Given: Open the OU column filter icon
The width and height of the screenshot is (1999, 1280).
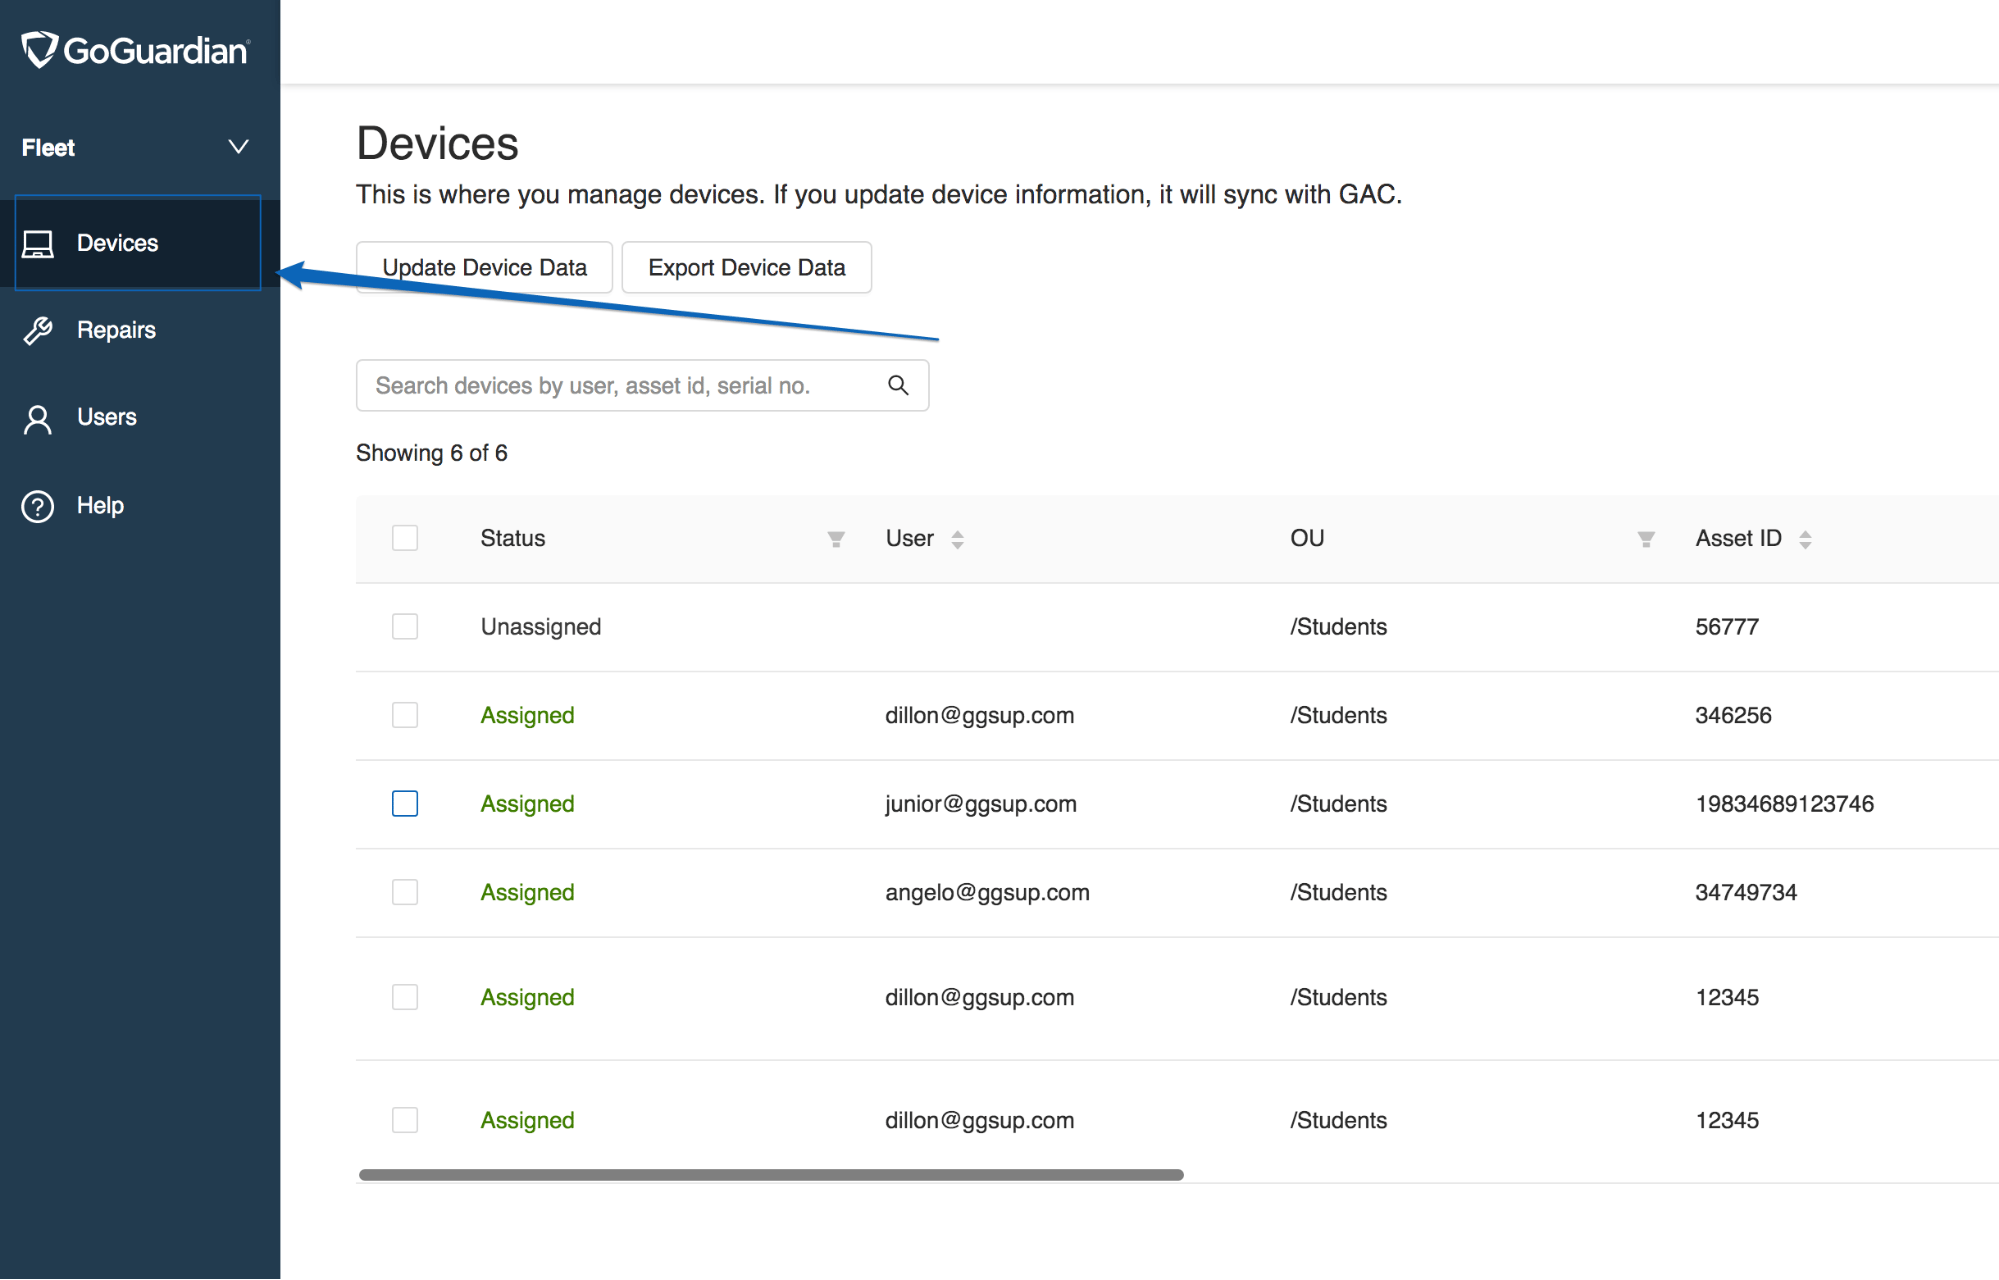Looking at the screenshot, I should pyautogui.click(x=1646, y=539).
